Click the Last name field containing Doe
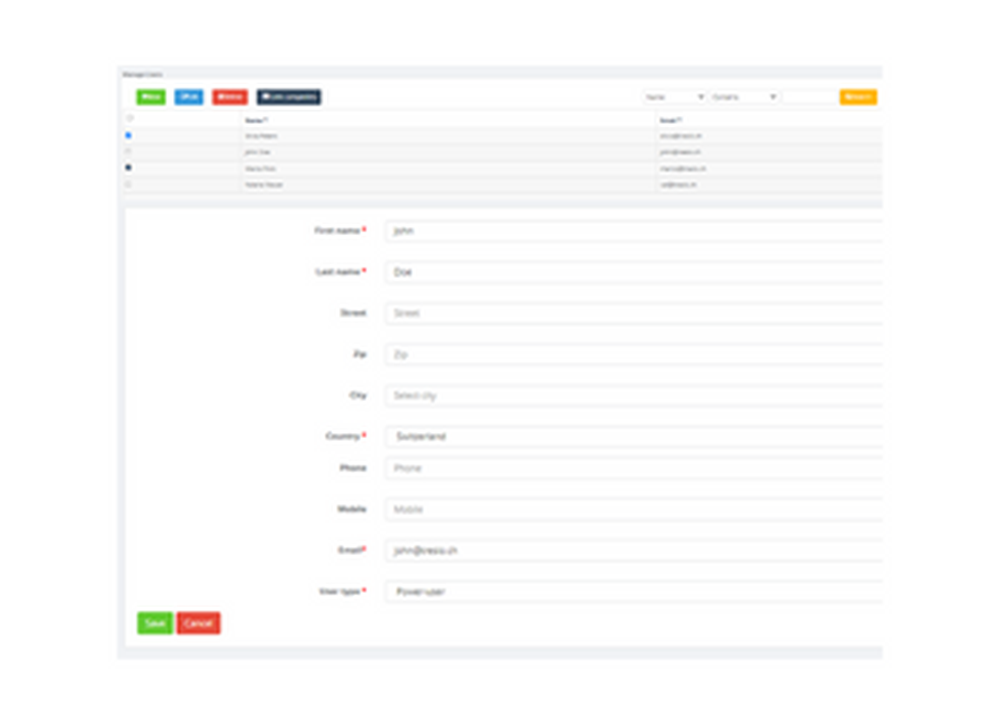The width and height of the screenshot is (1000, 714). click(634, 272)
